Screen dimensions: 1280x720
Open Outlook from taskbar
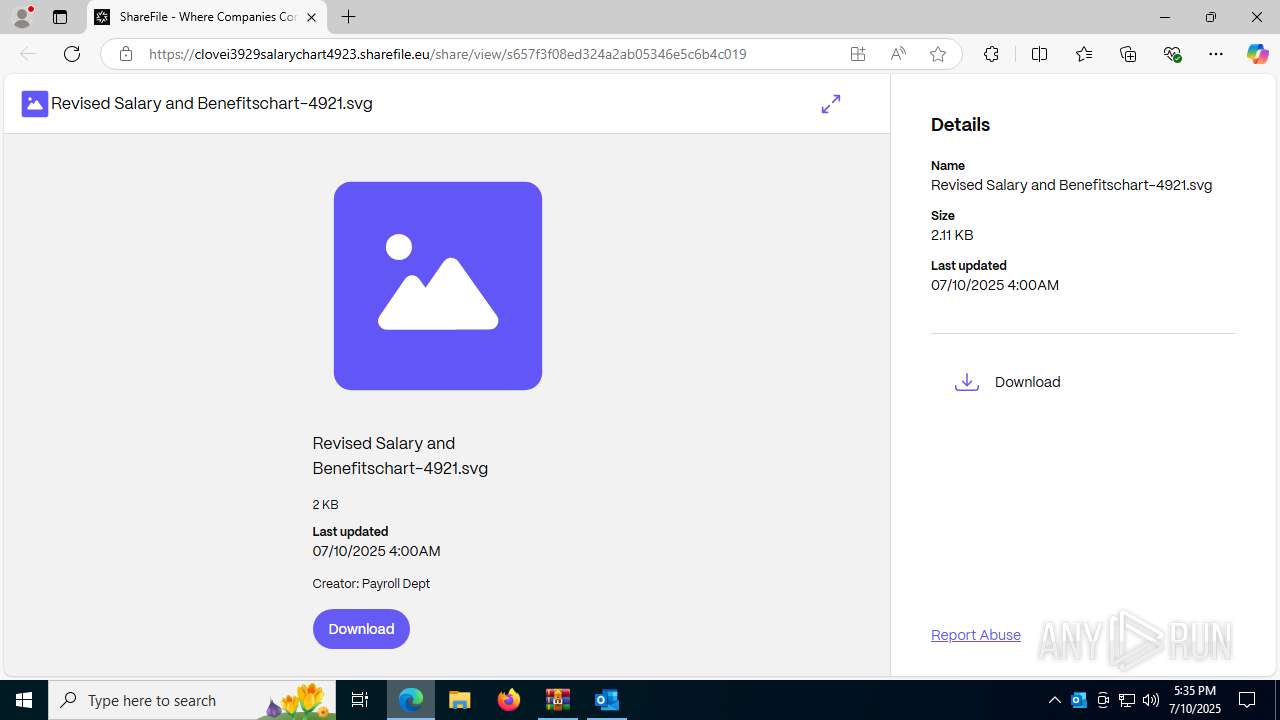607,700
